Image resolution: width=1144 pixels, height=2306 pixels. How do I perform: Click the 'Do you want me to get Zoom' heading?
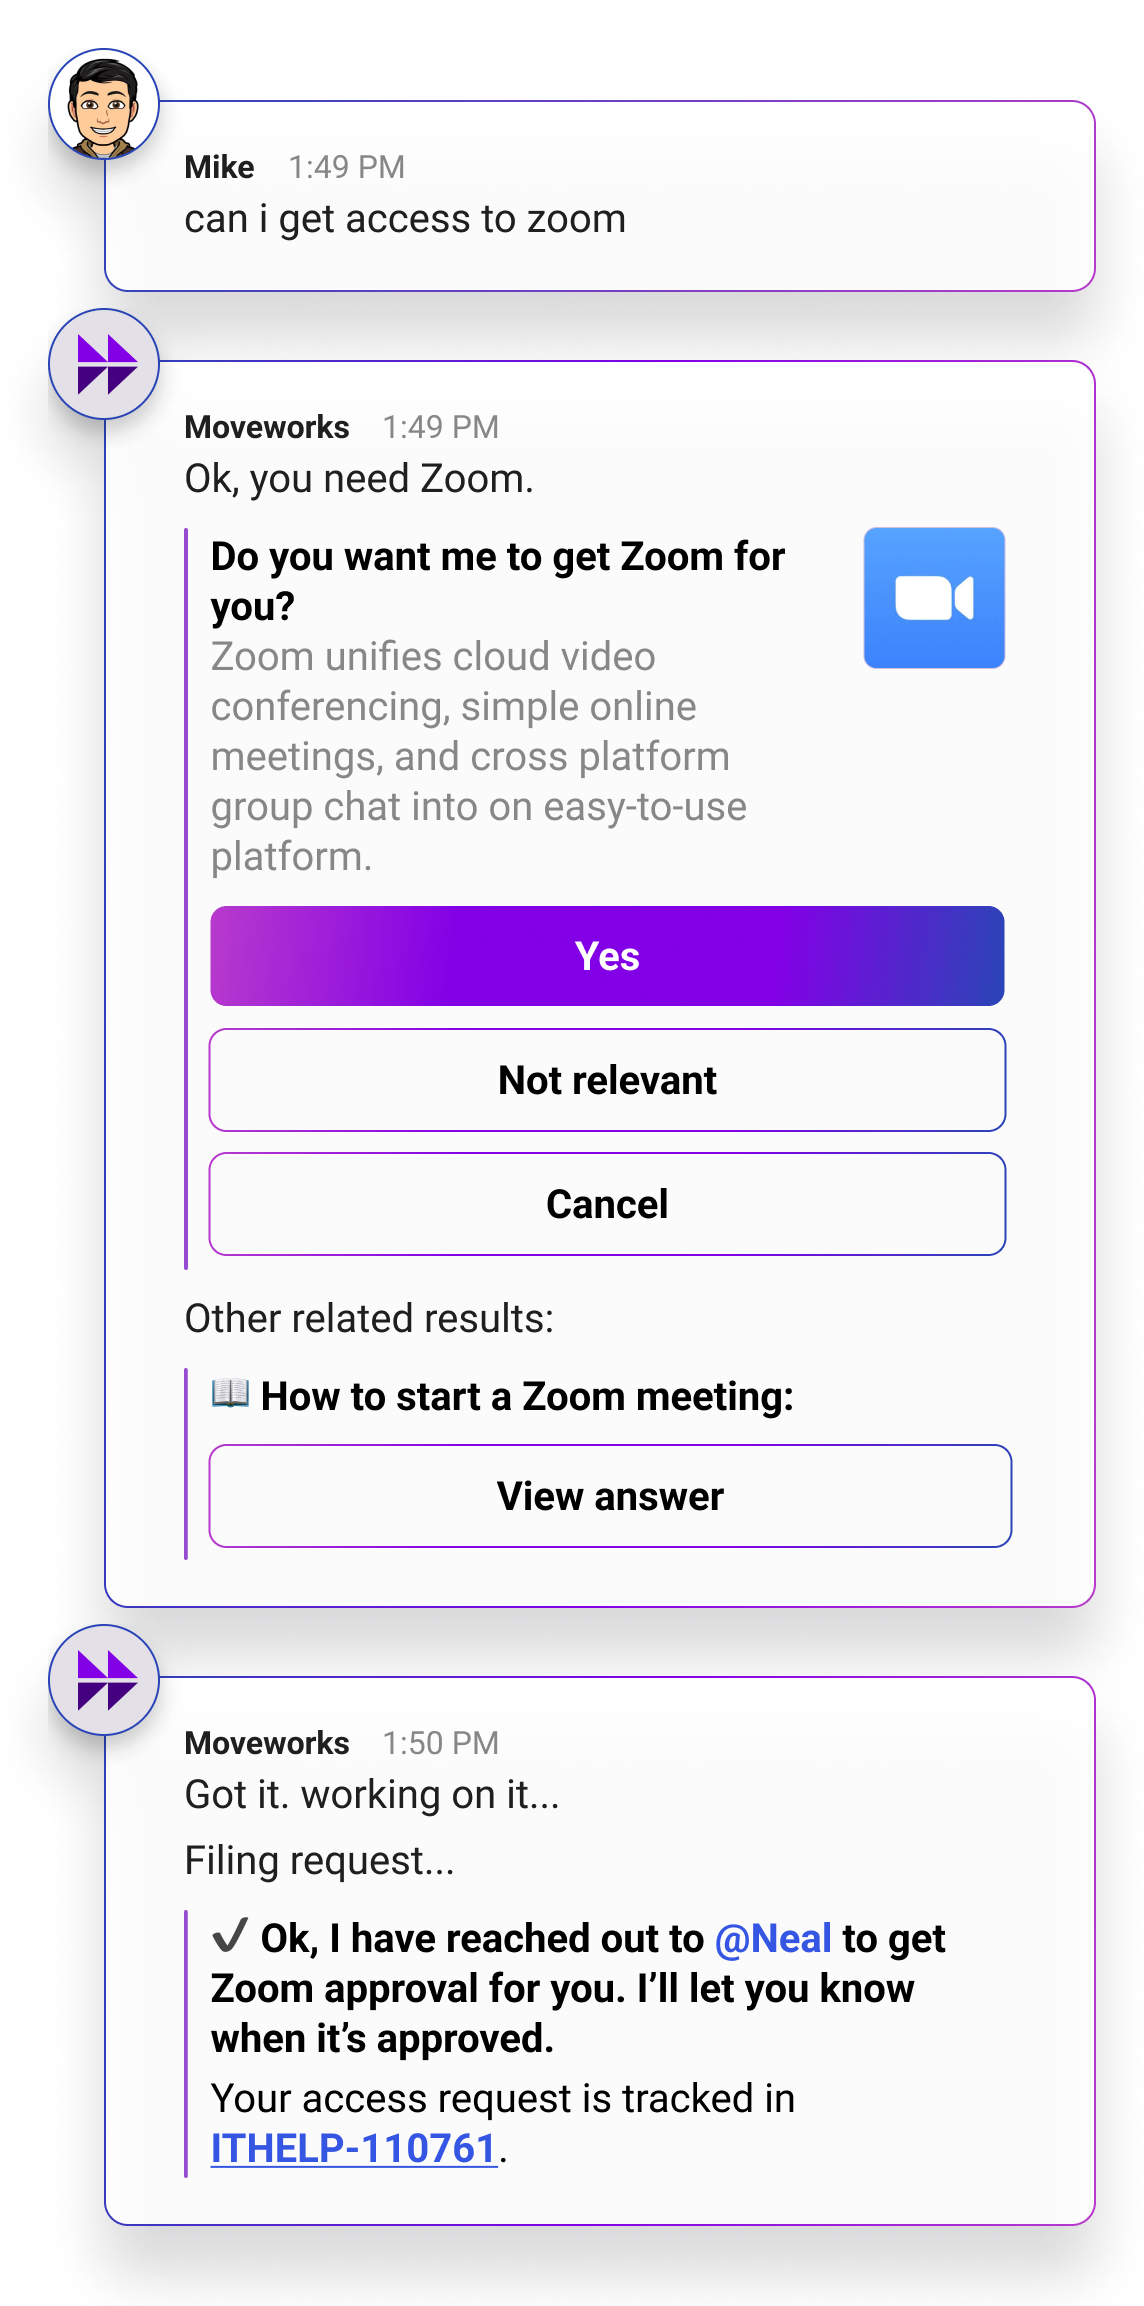[498, 581]
